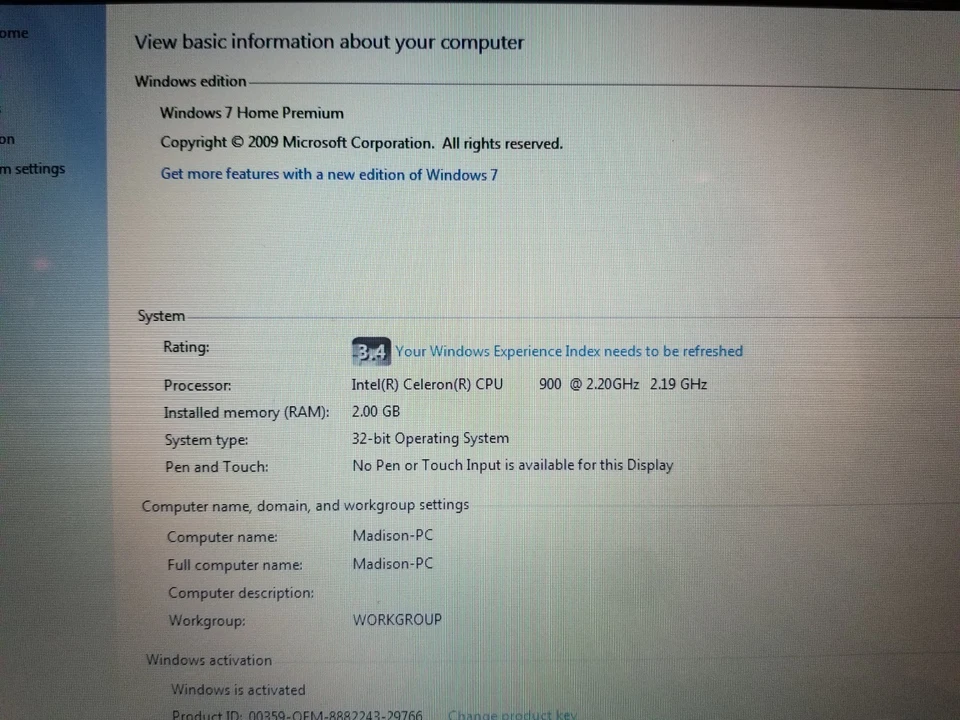Click the 'Computer description:' label
The height and width of the screenshot is (720, 960).
[x=241, y=593]
